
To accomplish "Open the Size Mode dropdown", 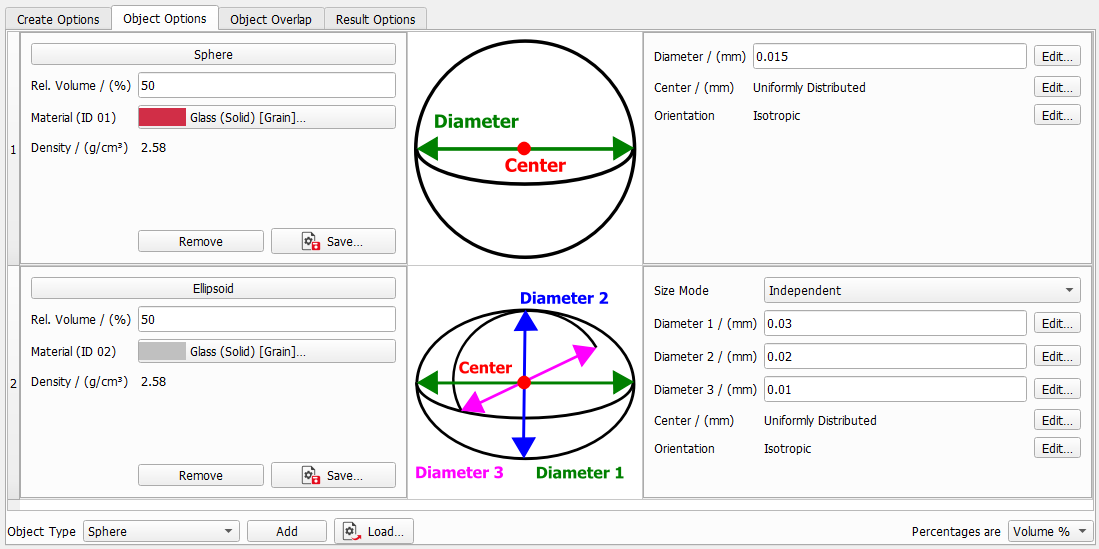I will [922, 290].
